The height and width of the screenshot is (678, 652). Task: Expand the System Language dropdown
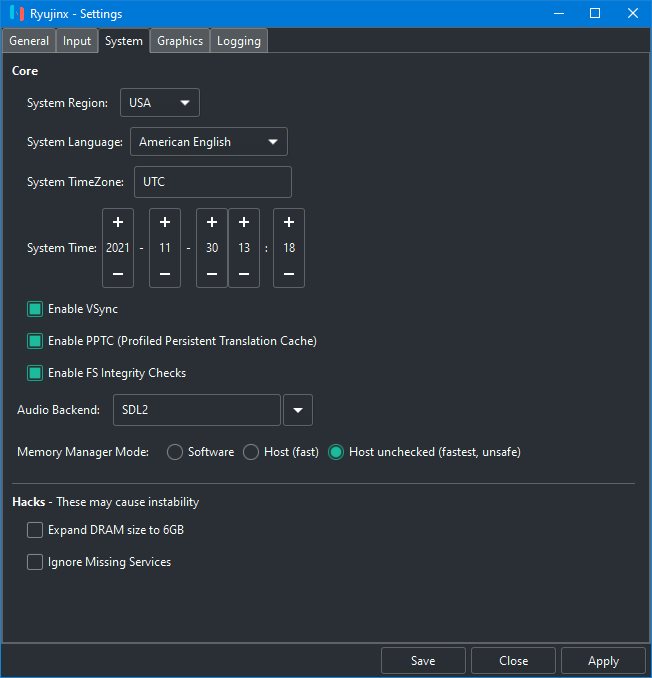point(209,142)
